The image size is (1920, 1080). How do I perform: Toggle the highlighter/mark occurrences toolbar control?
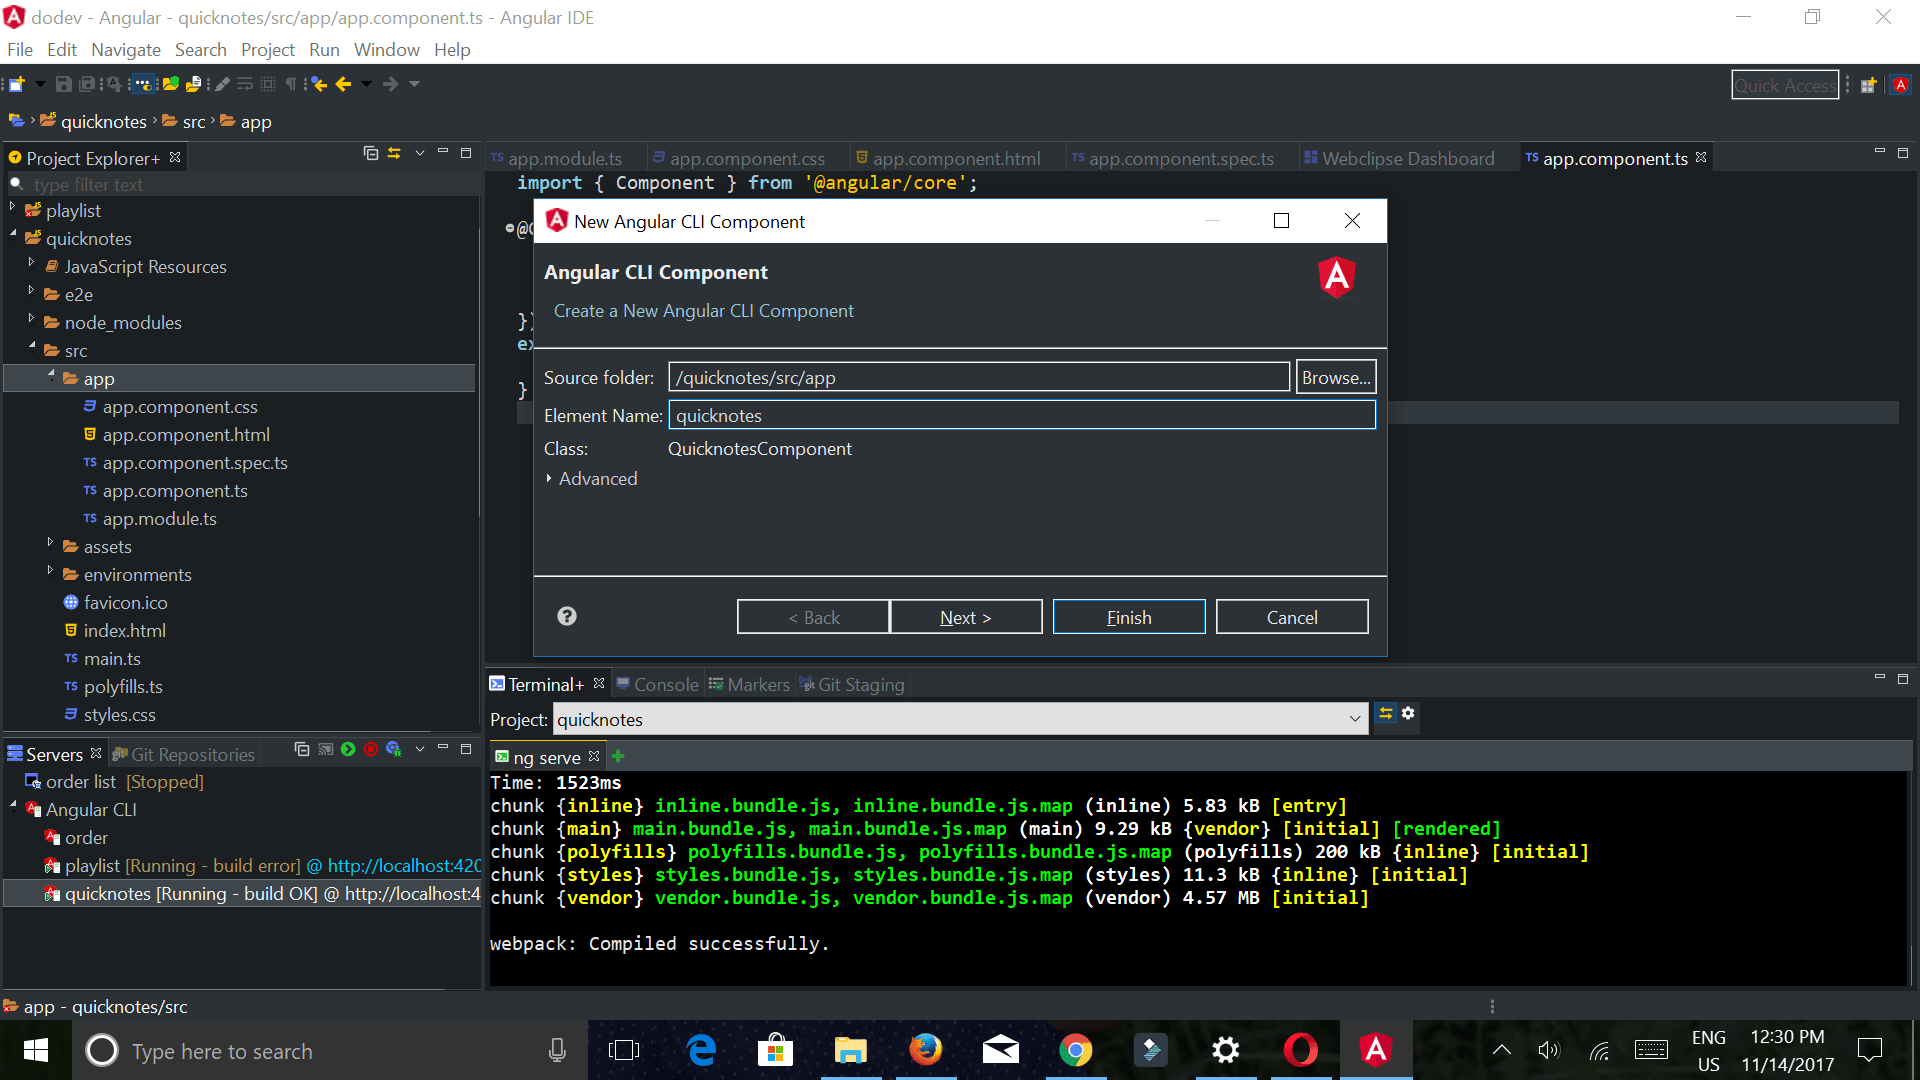pos(222,85)
